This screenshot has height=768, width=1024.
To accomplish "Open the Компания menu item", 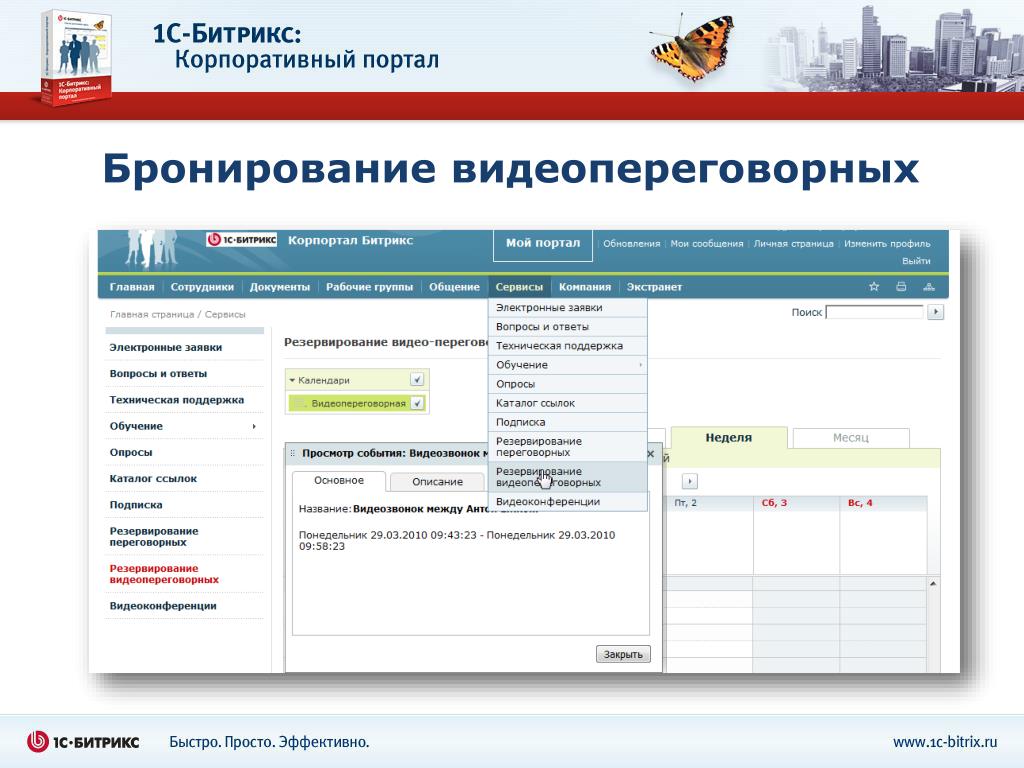I will click(x=584, y=287).
